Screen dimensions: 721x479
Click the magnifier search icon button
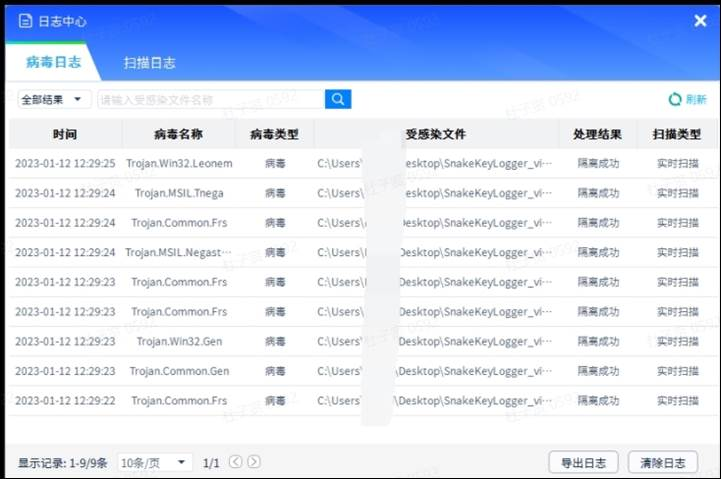(338, 99)
